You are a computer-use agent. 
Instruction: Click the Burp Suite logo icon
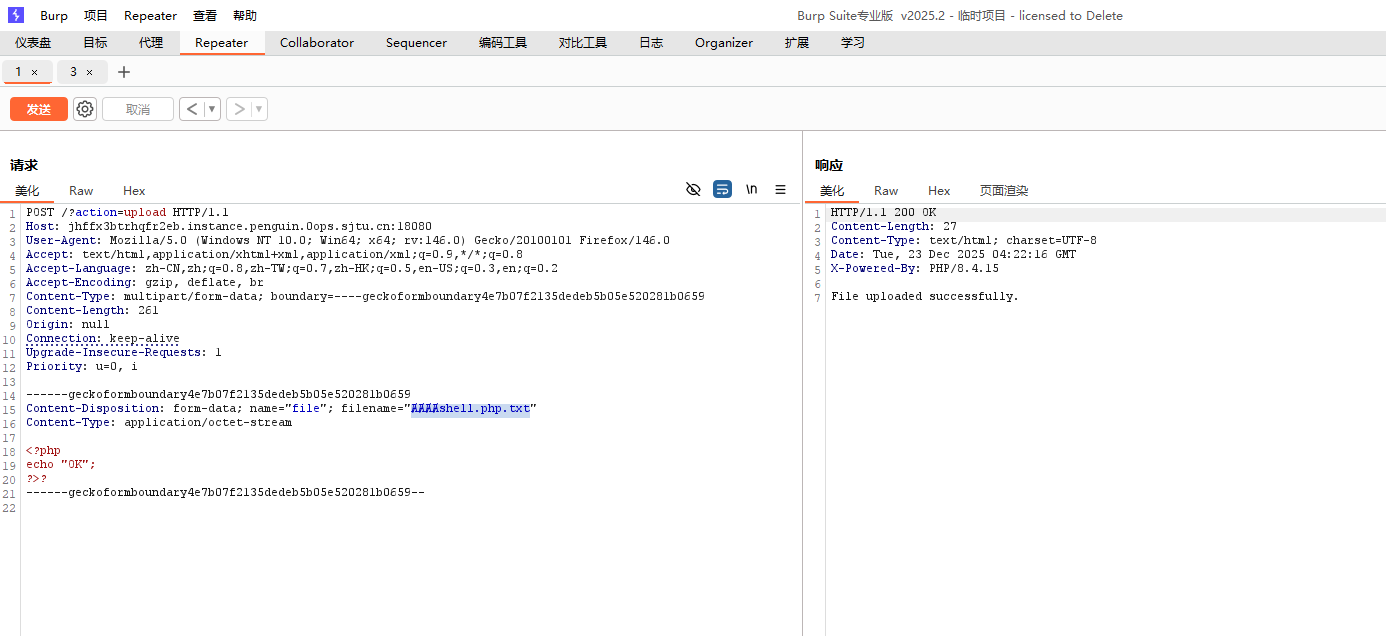16,15
